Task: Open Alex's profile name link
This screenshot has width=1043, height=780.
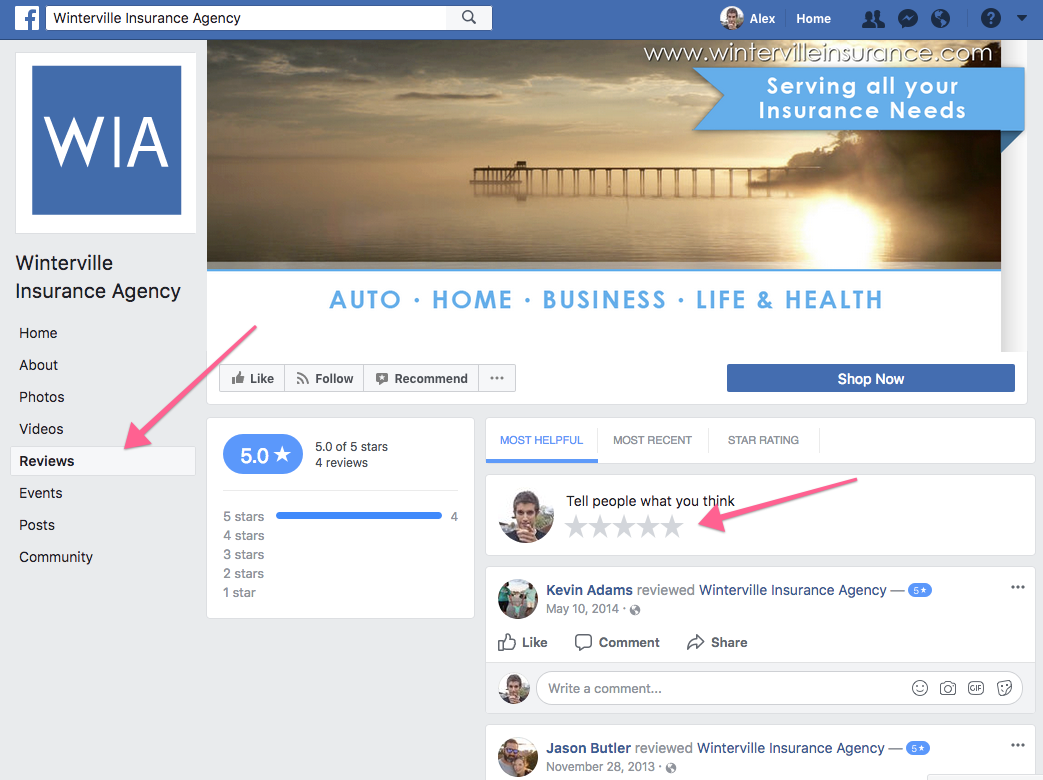Action: (x=762, y=19)
